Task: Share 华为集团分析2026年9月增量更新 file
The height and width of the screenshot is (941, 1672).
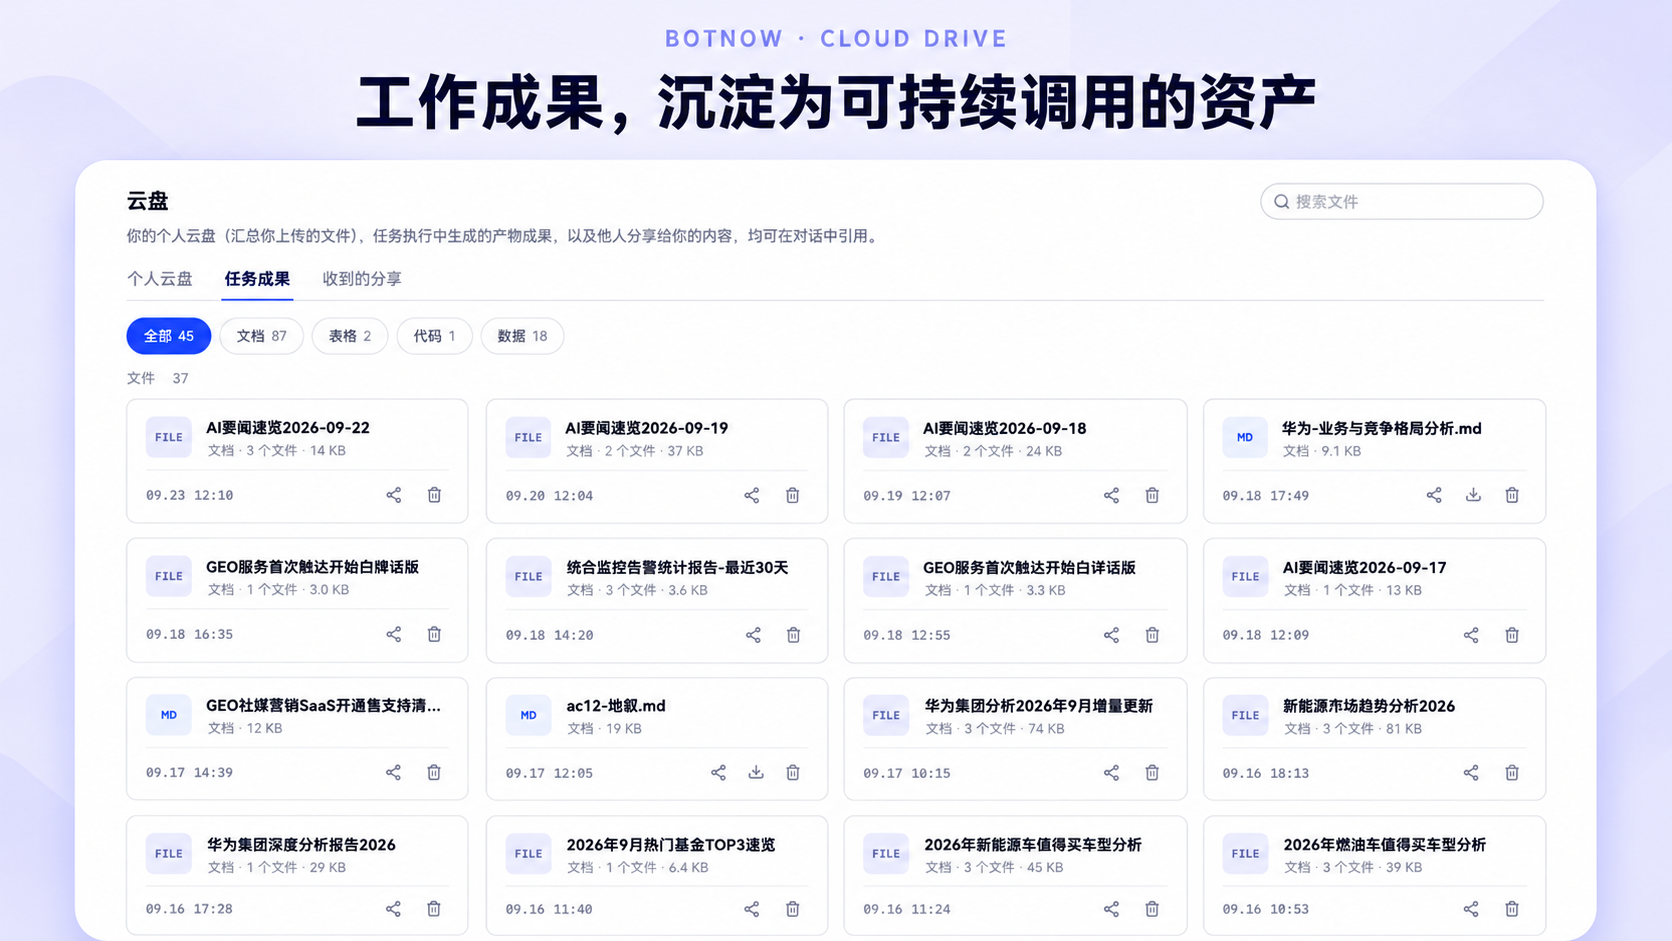Action: tap(1111, 772)
